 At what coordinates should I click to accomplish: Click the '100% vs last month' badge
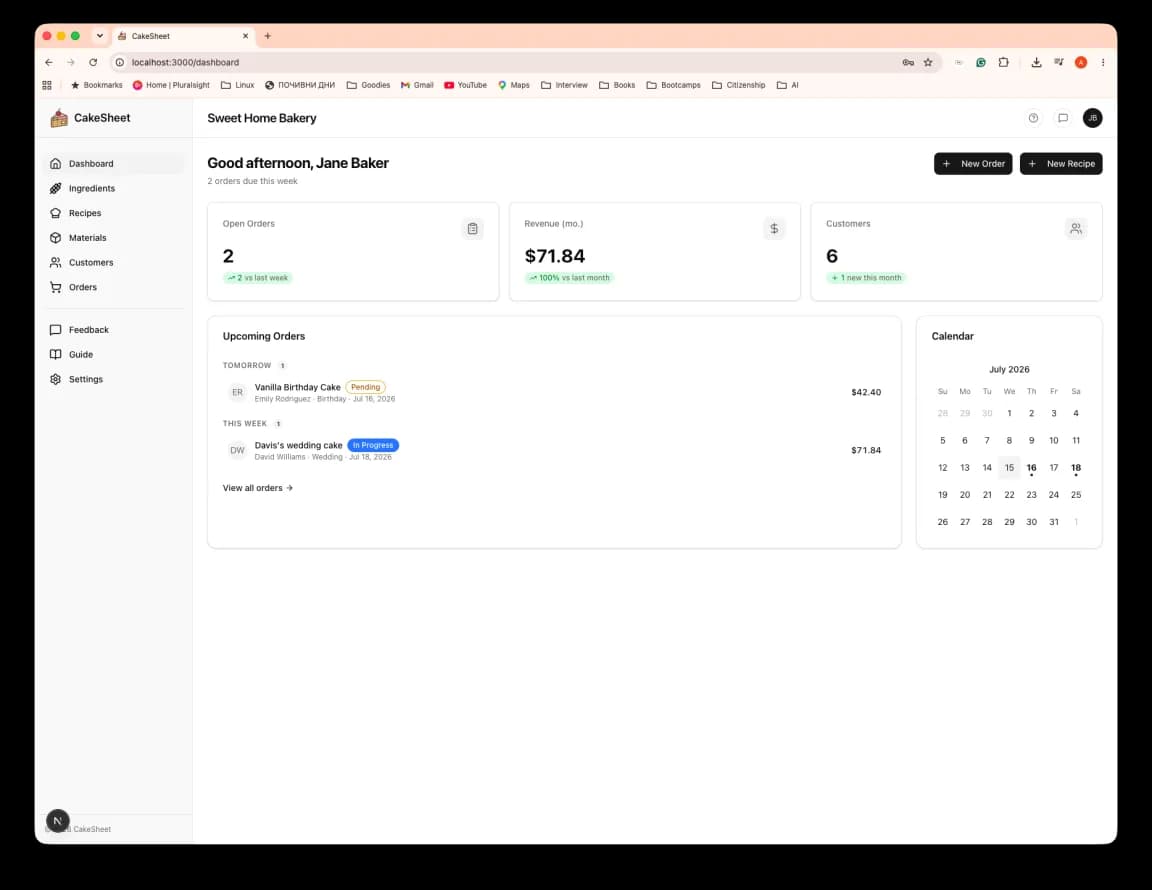coord(569,278)
